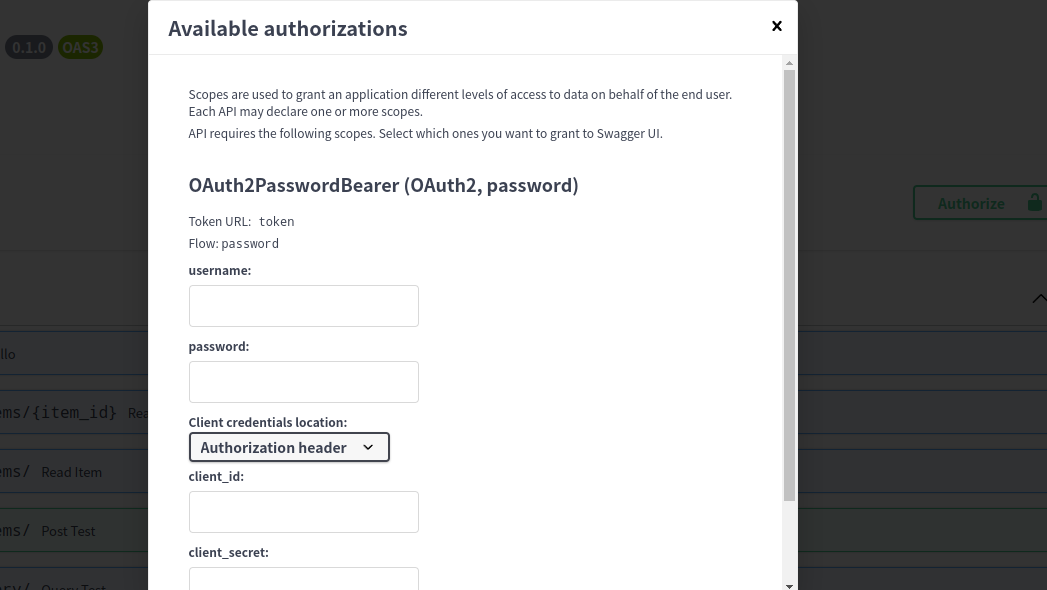Click the 'token' Token URL value
This screenshot has width=1047, height=590.
(276, 222)
